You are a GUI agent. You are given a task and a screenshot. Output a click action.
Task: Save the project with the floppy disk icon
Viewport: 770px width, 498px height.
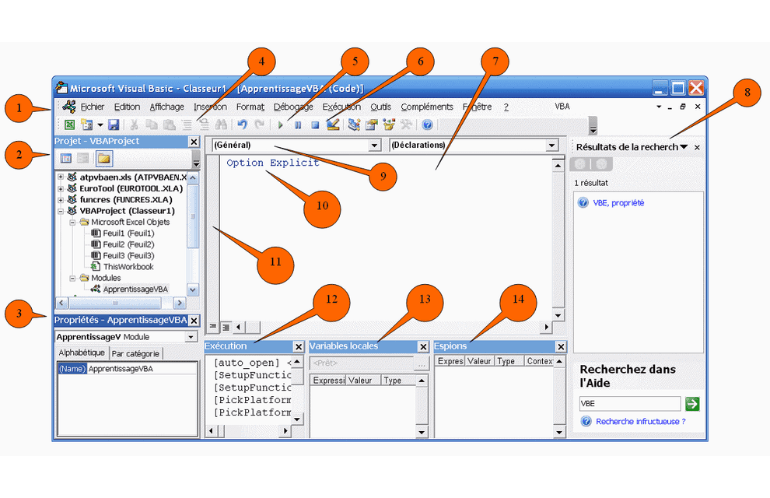click(x=113, y=125)
